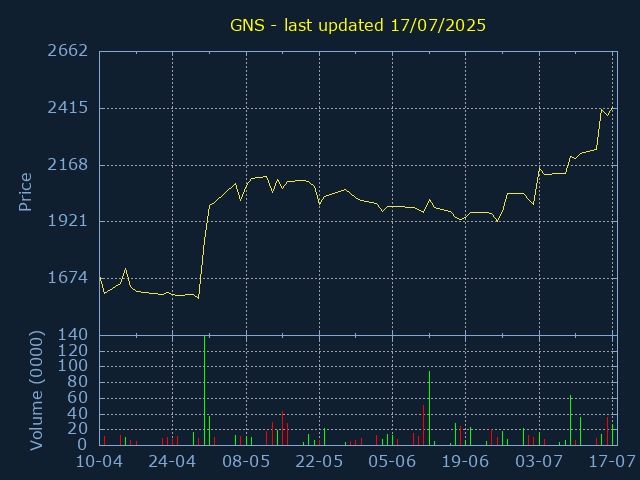Click the volume axis label 120
This screenshot has height=480, width=640.
click(x=73, y=351)
